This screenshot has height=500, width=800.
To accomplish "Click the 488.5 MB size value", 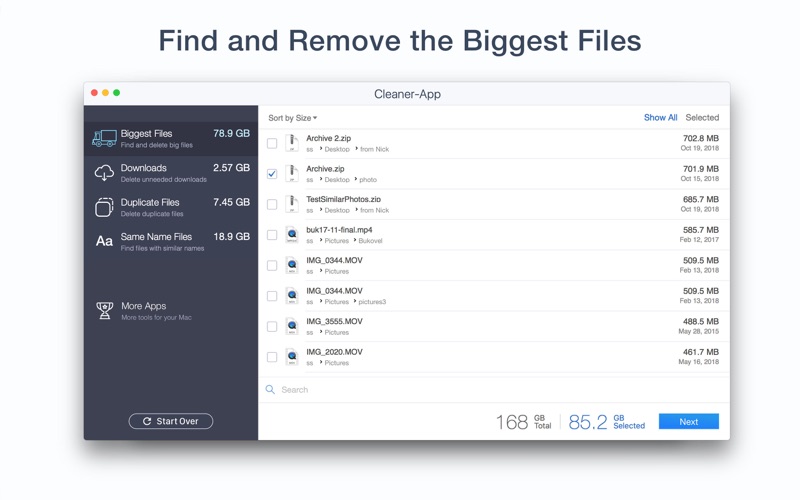I will [701, 321].
